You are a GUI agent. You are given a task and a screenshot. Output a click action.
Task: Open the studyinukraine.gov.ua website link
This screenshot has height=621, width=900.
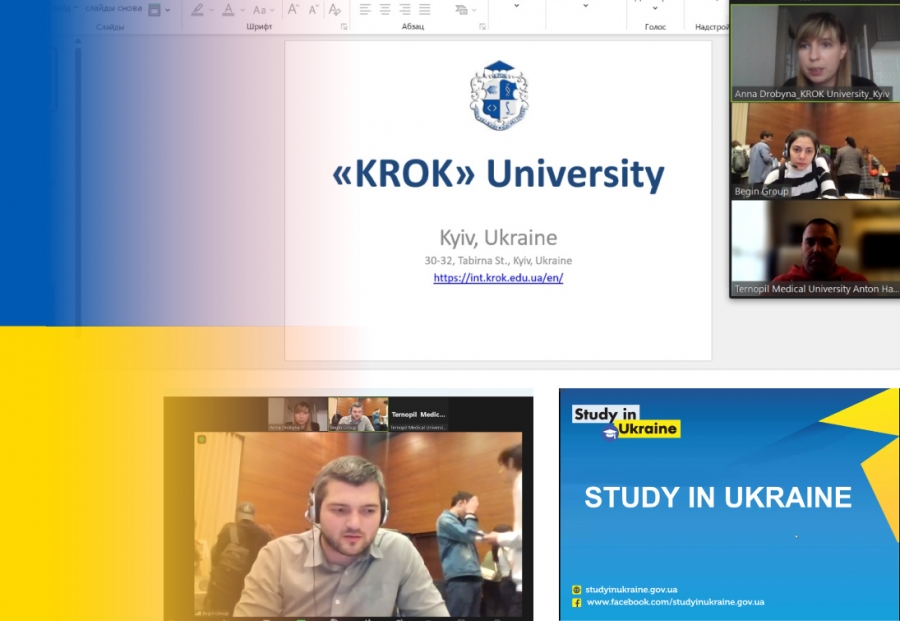click(631, 589)
